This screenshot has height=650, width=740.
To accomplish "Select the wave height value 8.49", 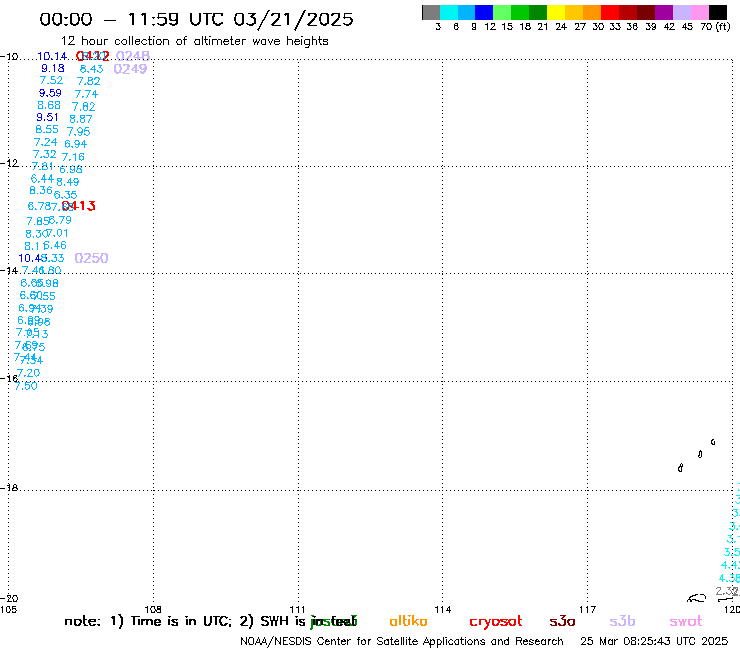I will coord(67,182).
